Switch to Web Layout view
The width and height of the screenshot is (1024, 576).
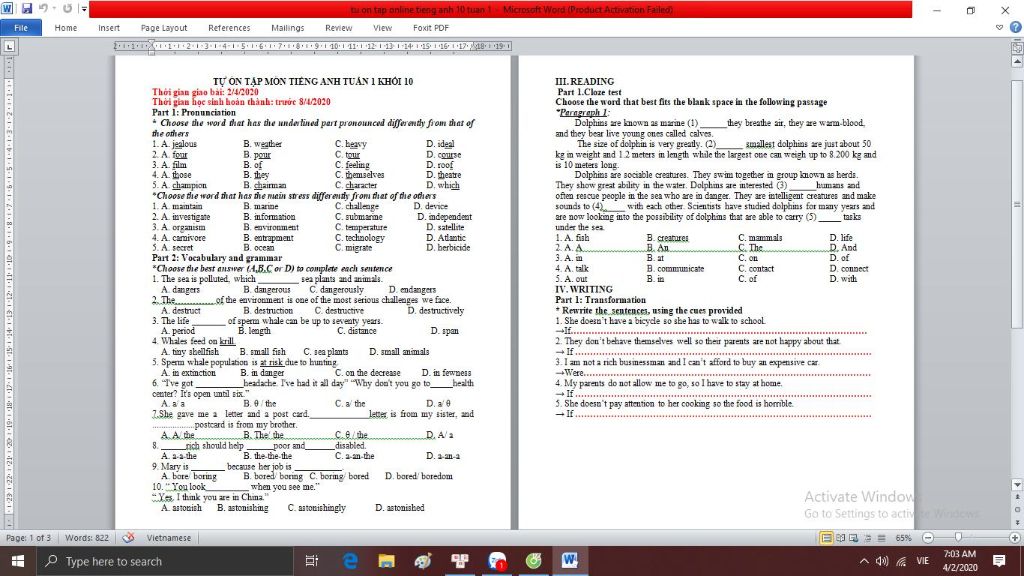(x=854, y=538)
